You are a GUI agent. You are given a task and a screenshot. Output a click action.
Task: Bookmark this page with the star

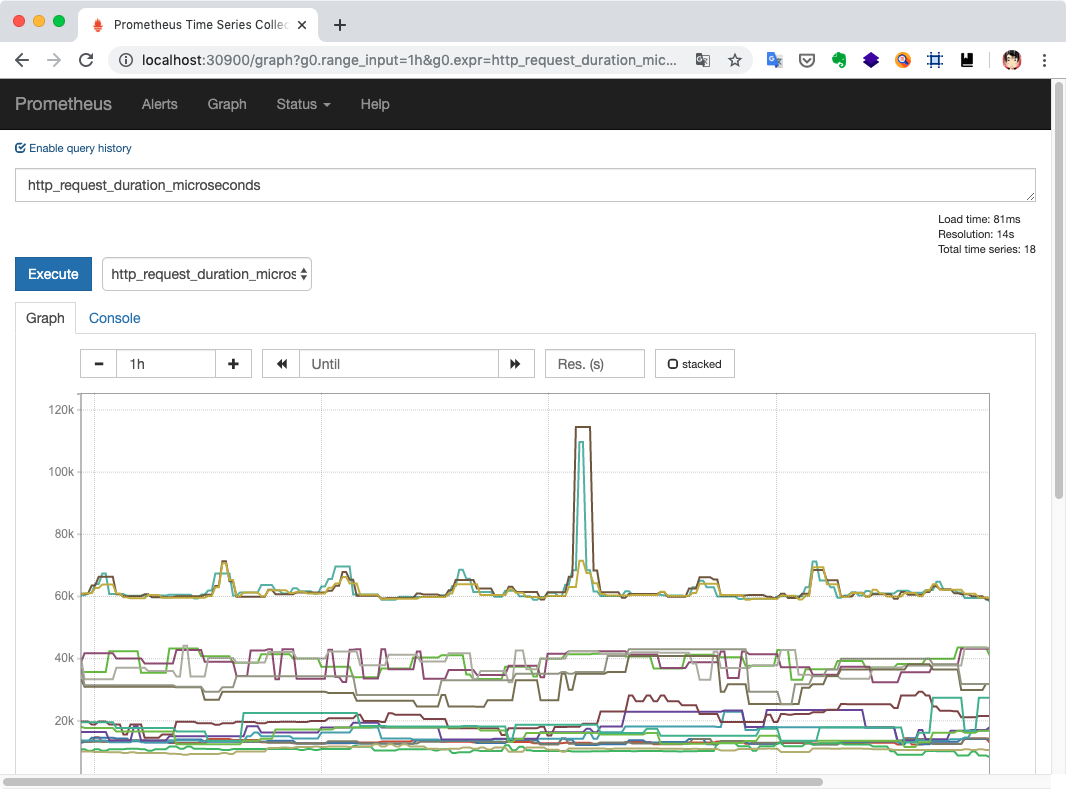click(x=735, y=60)
